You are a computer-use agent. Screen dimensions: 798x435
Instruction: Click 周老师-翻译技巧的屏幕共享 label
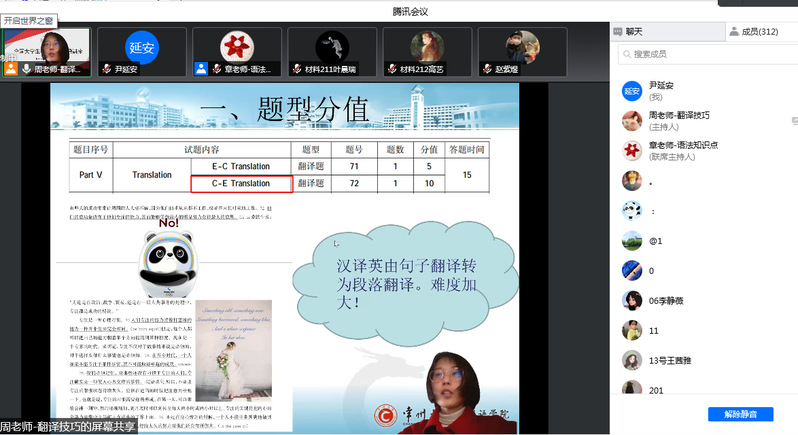pyautogui.click(x=68, y=426)
